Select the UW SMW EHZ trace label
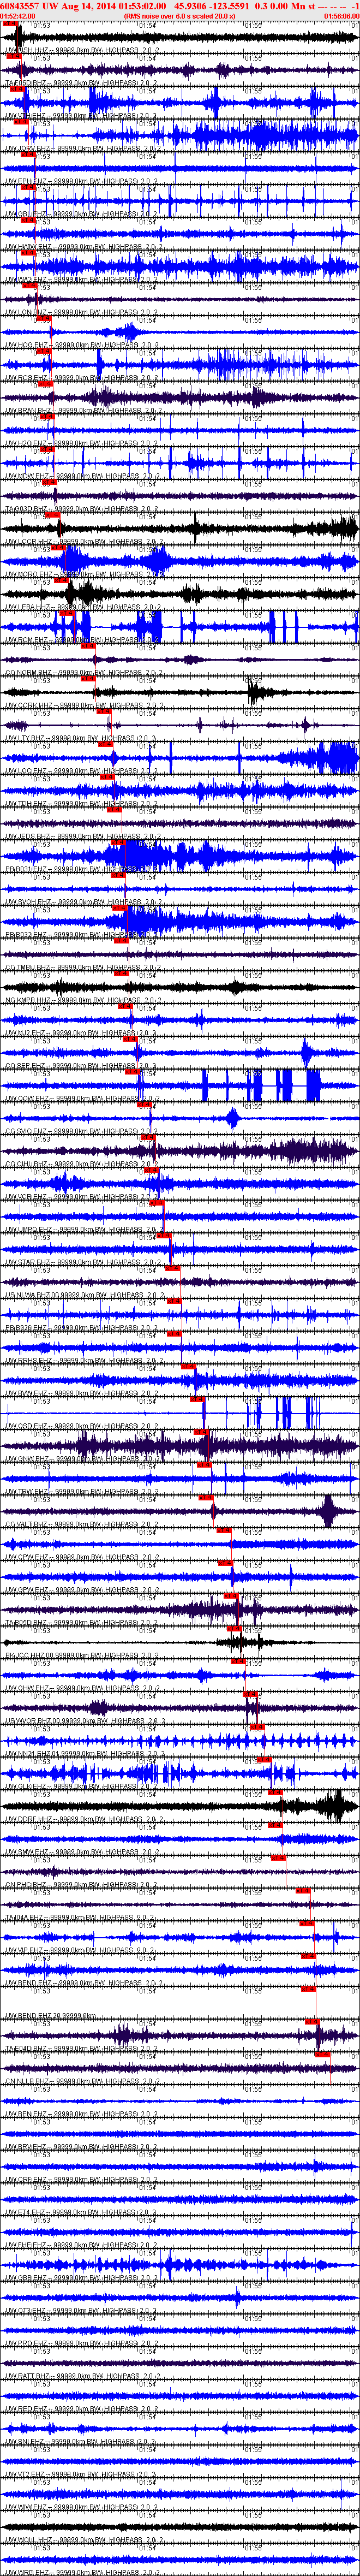 pos(81,1852)
